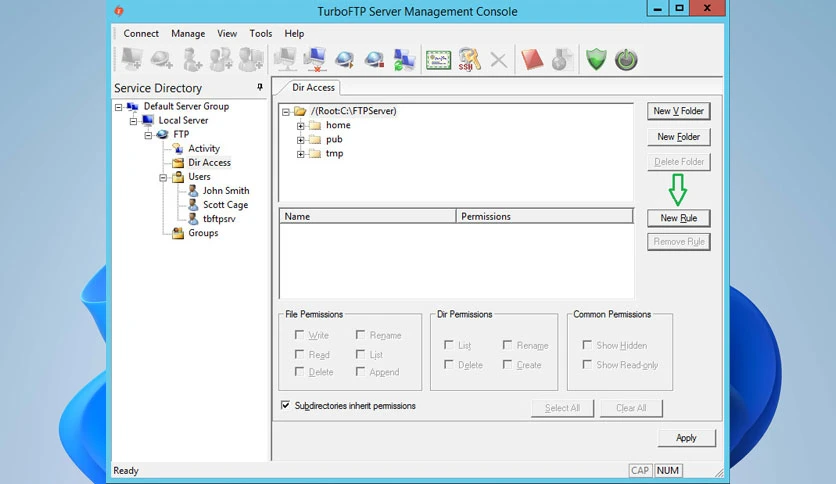The height and width of the screenshot is (484, 836).
Task: Toggle the Show Read-only checkbox
Action: [x=587, y=365]
